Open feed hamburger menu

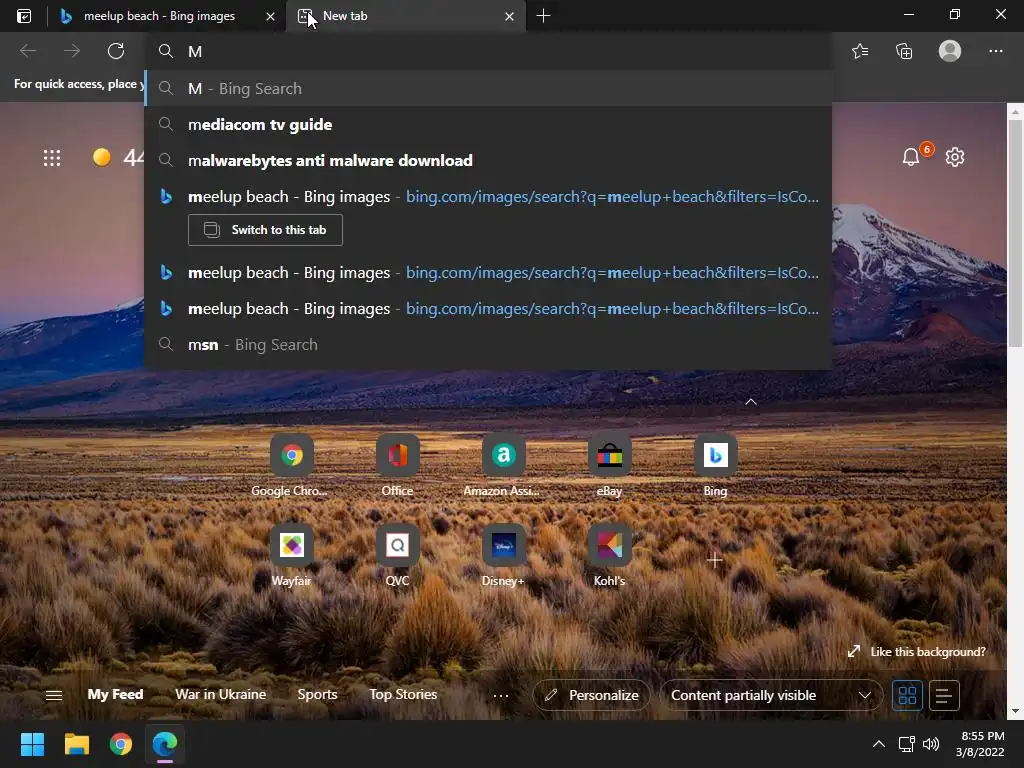pyautogui.click(x=54, y=696)
